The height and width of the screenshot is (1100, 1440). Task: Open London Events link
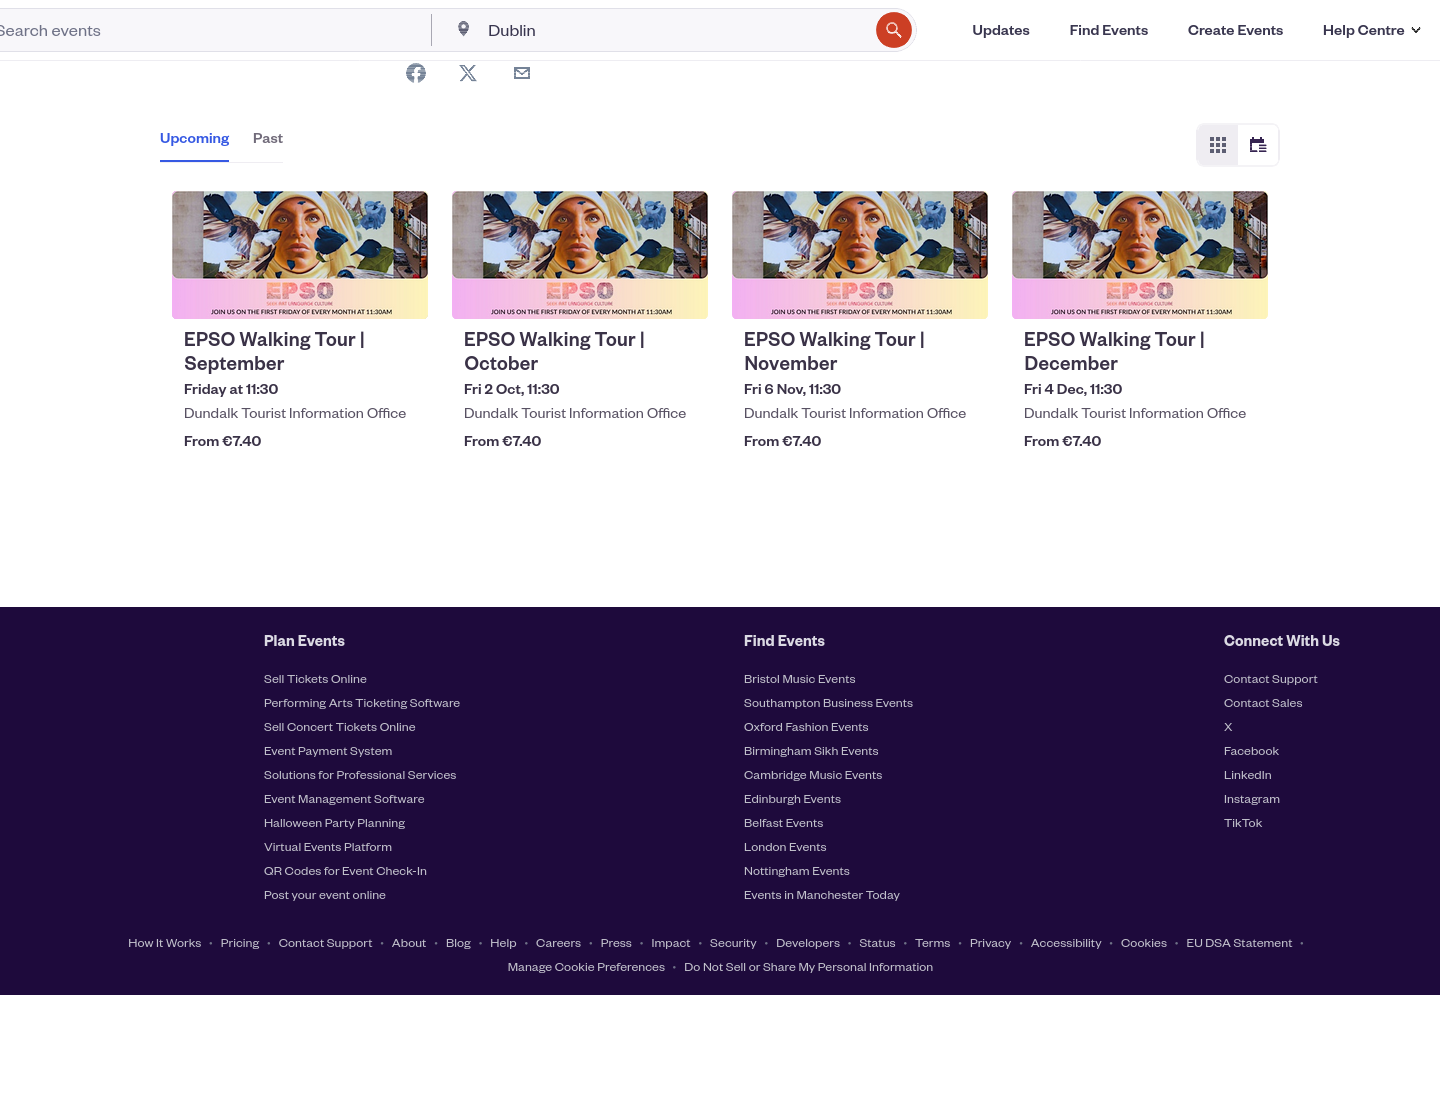coord(785,847)
